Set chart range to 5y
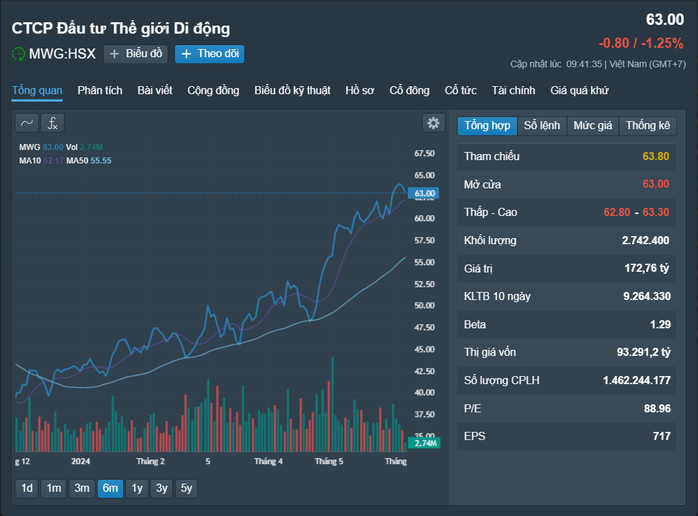This screenshot has height=516, width=698. 186,488
